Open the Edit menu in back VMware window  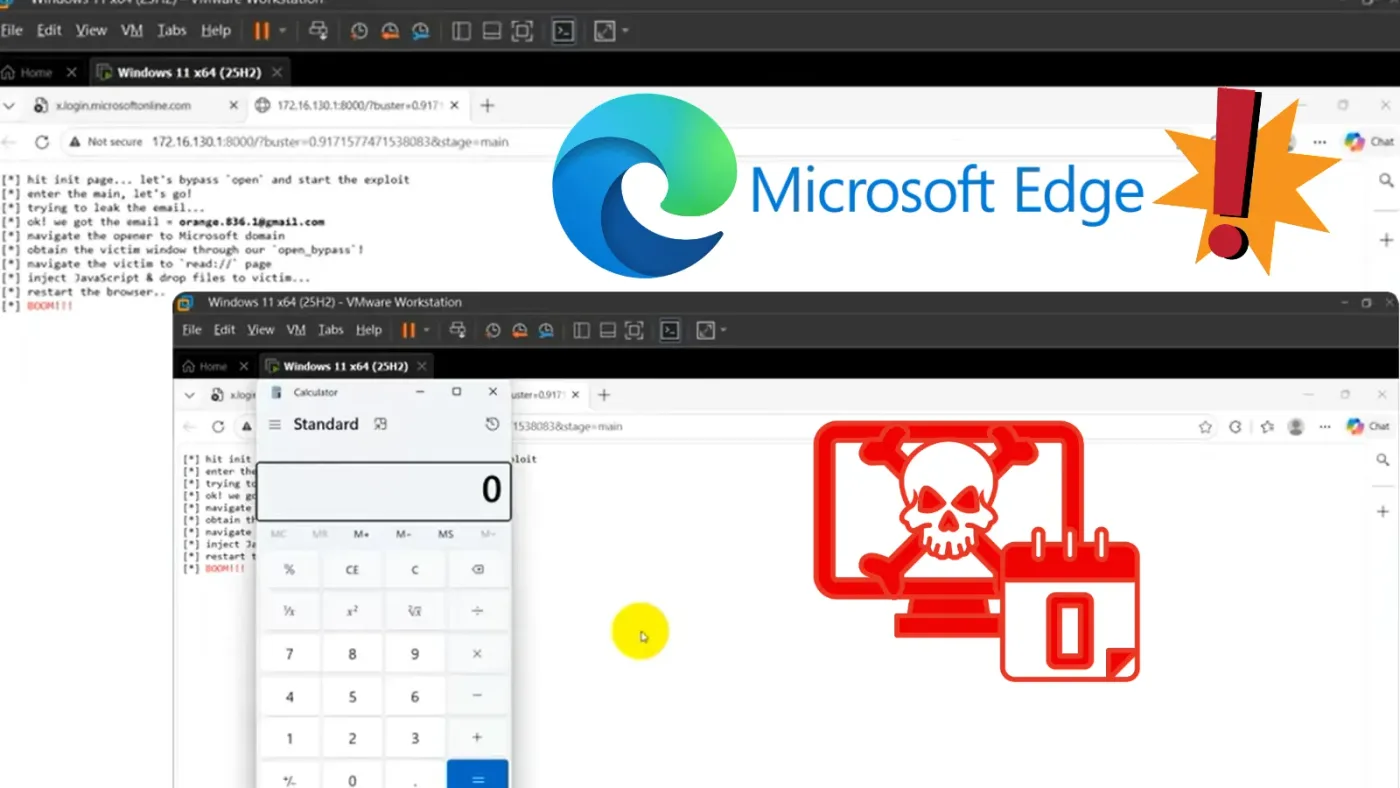click(49, 31)
